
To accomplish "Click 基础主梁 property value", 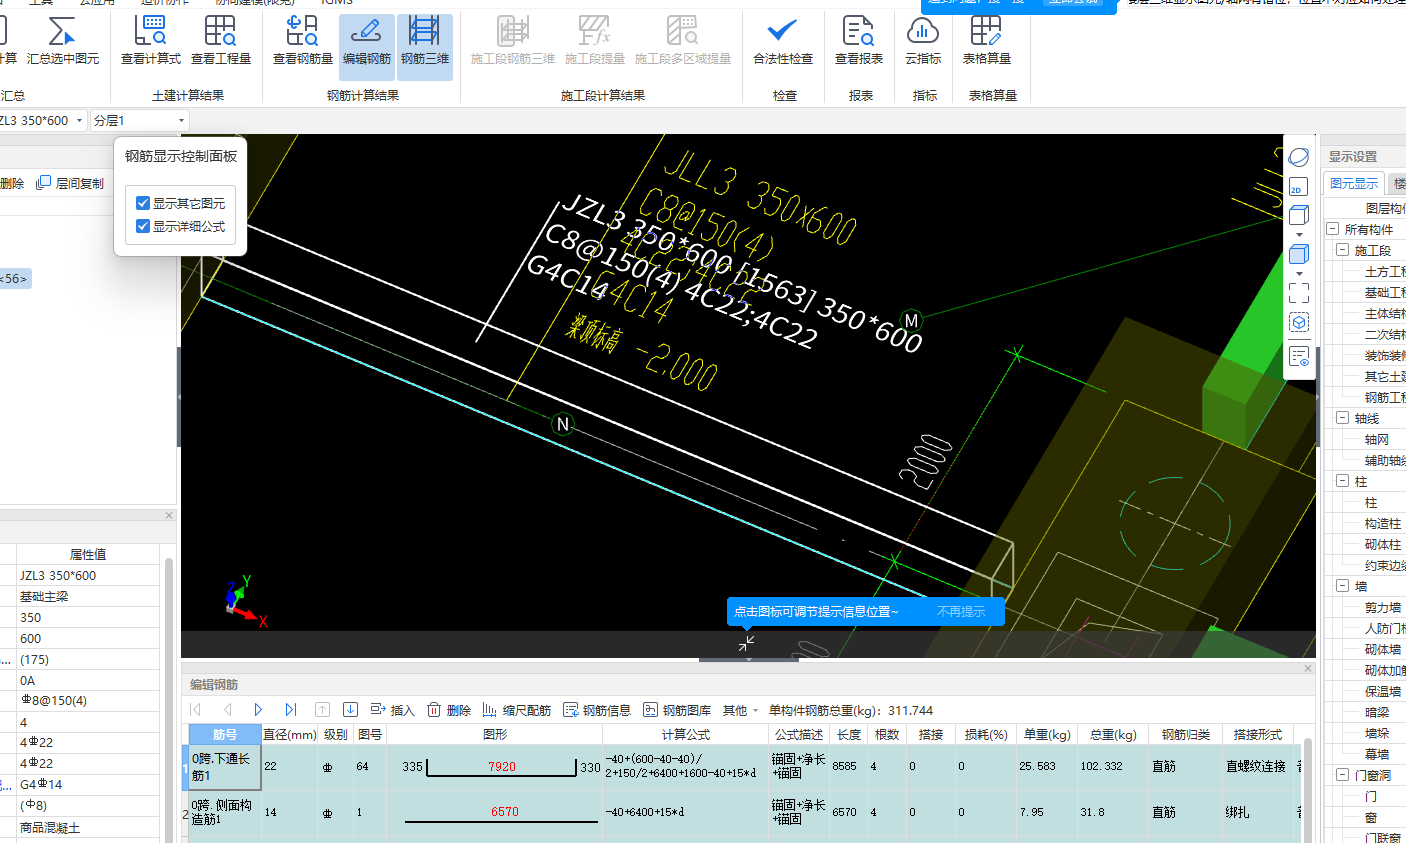I will (88, 596).
